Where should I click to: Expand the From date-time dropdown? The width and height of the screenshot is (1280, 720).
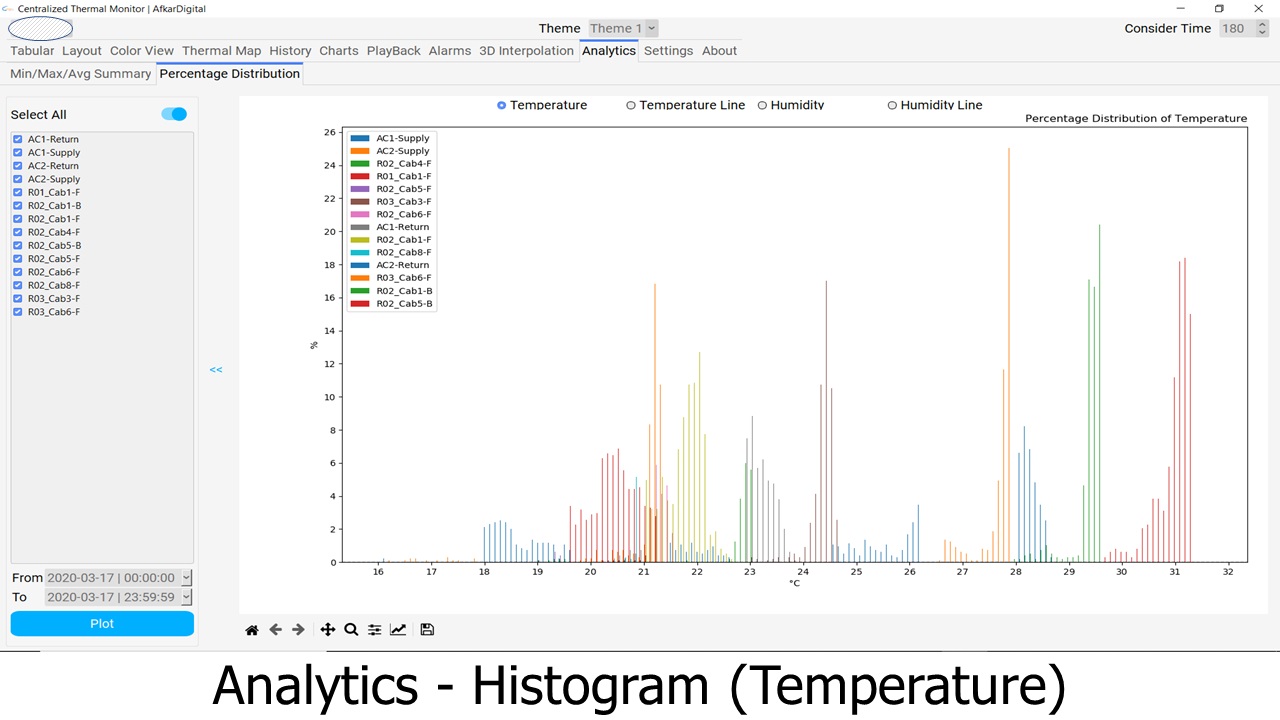click(187, 578)
